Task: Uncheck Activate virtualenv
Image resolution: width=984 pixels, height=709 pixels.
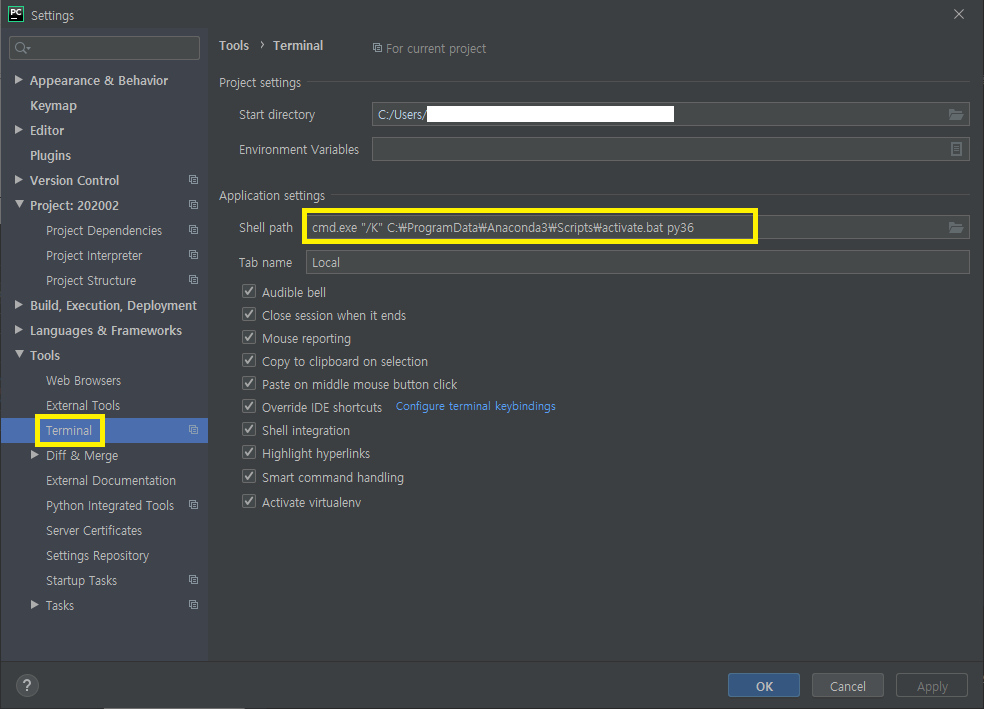Action: [249, 501]
